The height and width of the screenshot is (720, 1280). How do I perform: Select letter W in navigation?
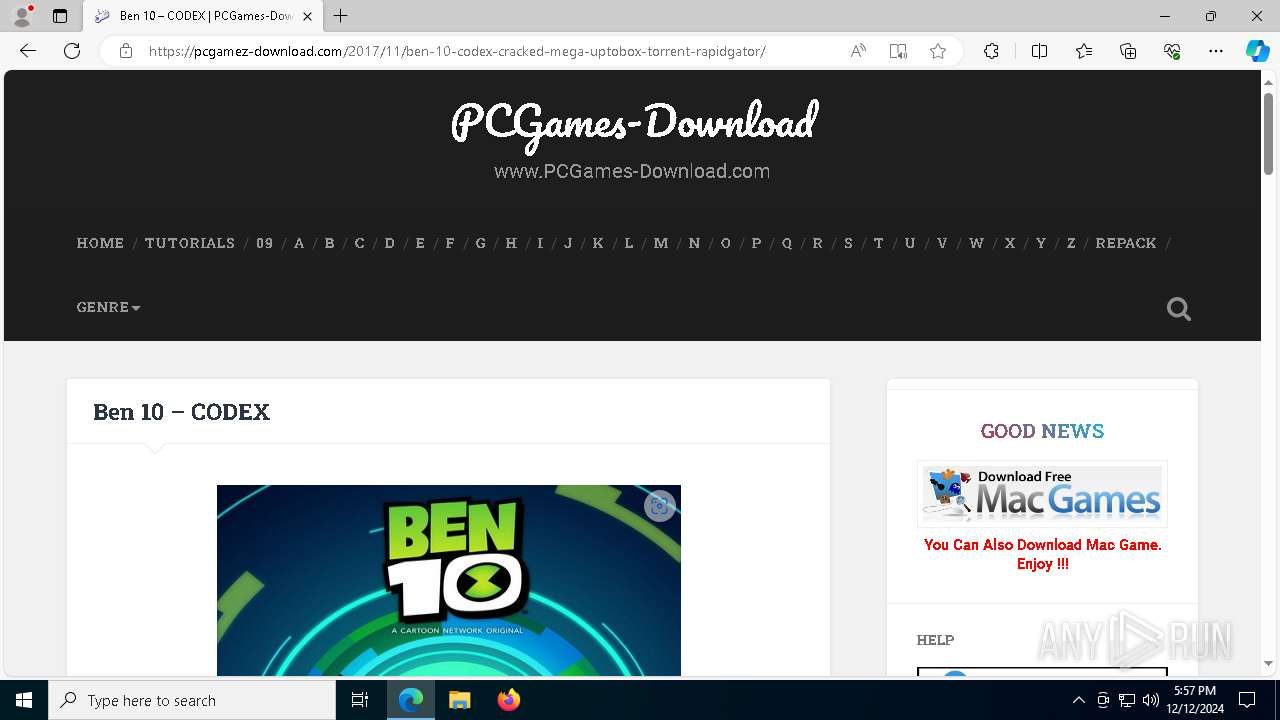(976, 243)
